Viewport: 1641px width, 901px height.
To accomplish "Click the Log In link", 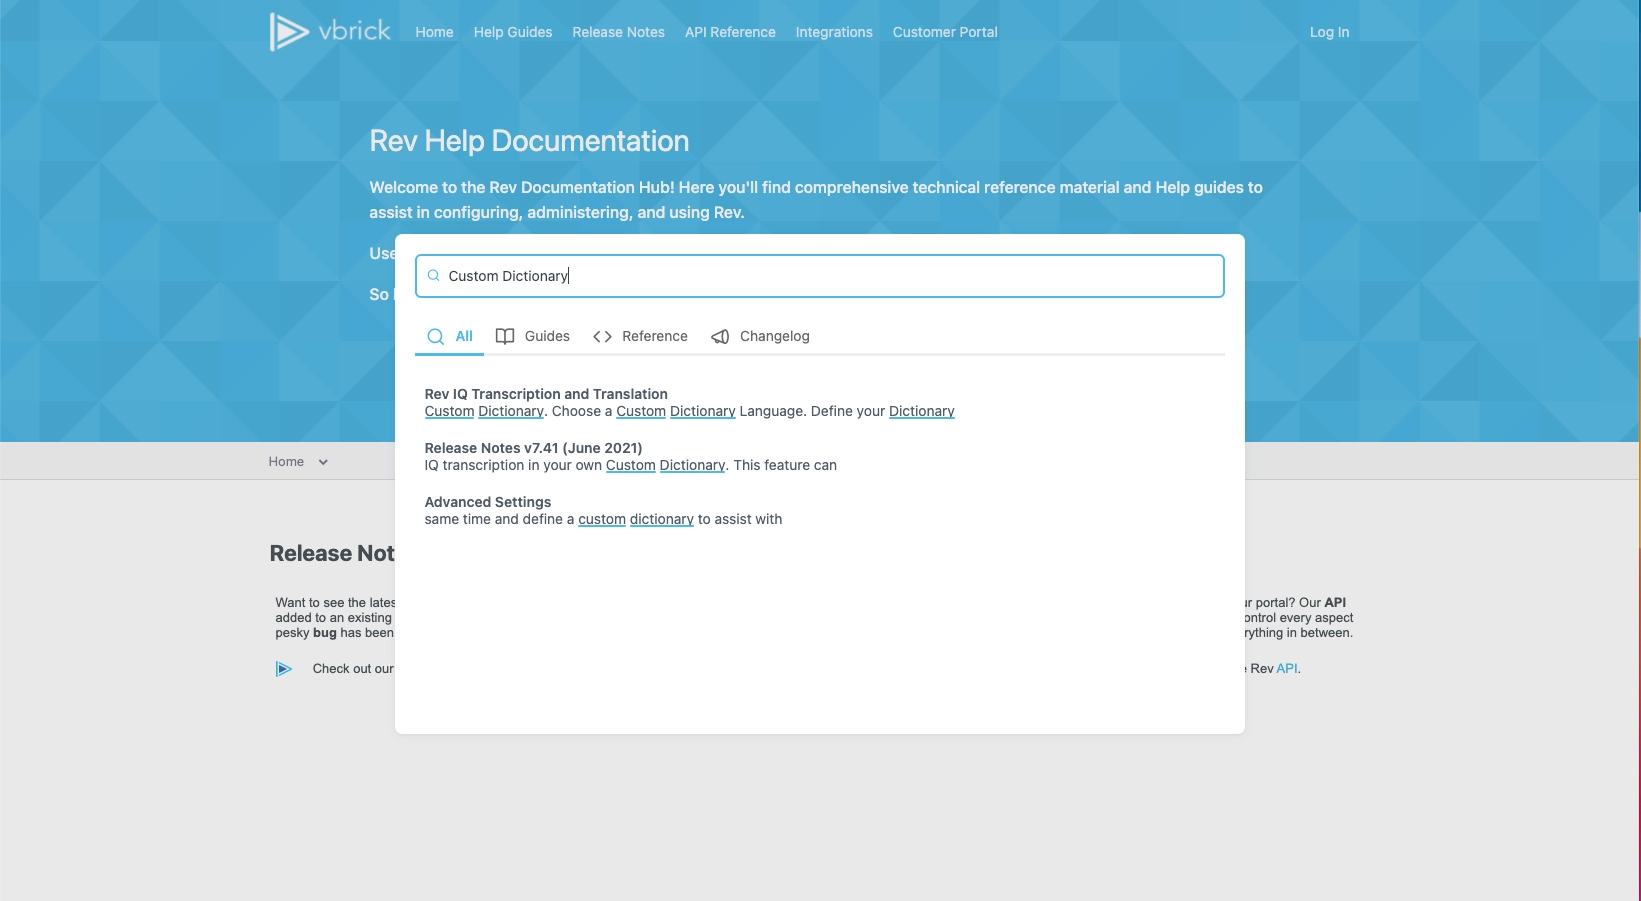I will [1329, 32].
